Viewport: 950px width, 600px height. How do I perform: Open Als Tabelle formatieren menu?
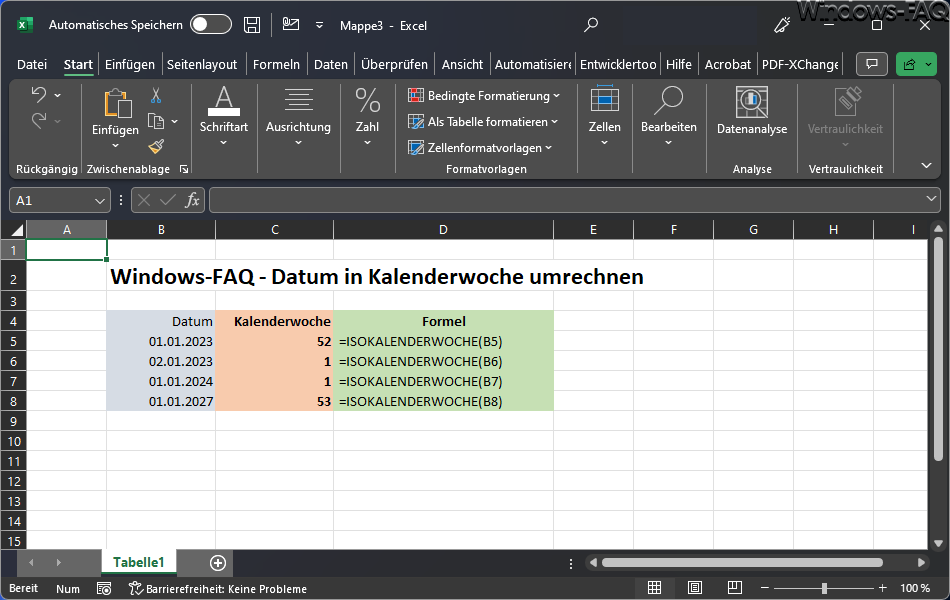pyautogui.click(x=483, y=122)
